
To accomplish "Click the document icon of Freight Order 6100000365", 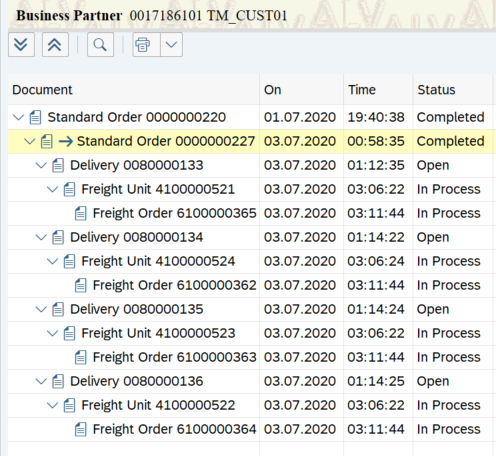I will coord(81,213).
